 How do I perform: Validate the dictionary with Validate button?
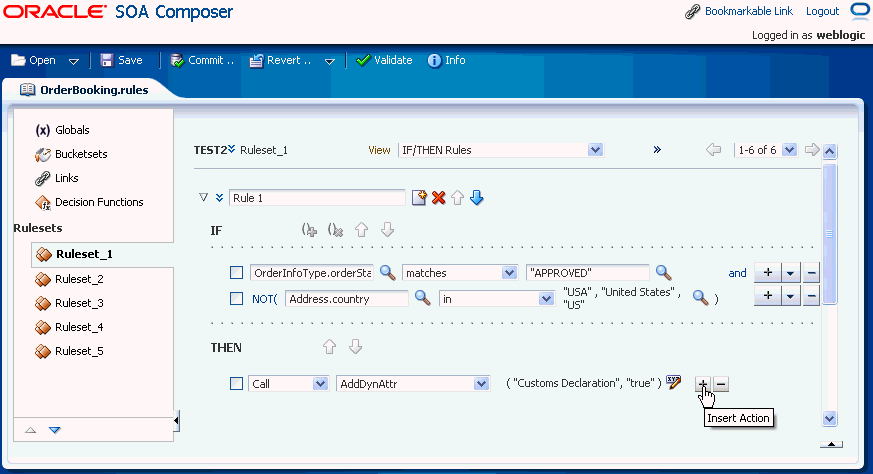click(384, 60)
